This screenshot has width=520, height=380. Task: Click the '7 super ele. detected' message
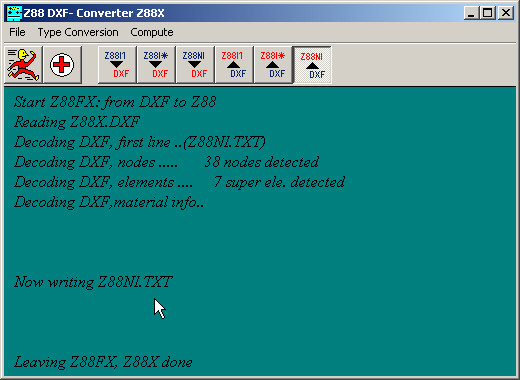[x=279, y=182]
